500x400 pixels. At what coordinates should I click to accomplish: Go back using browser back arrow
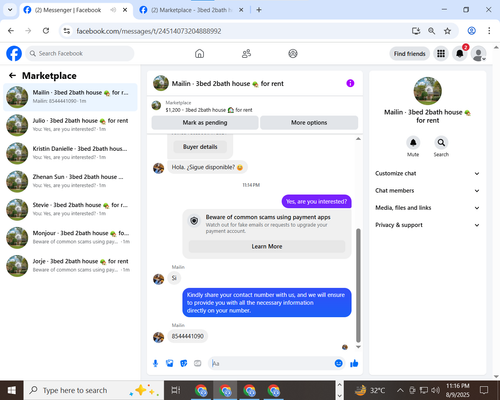pyautogui.click(x=11, y=31)
